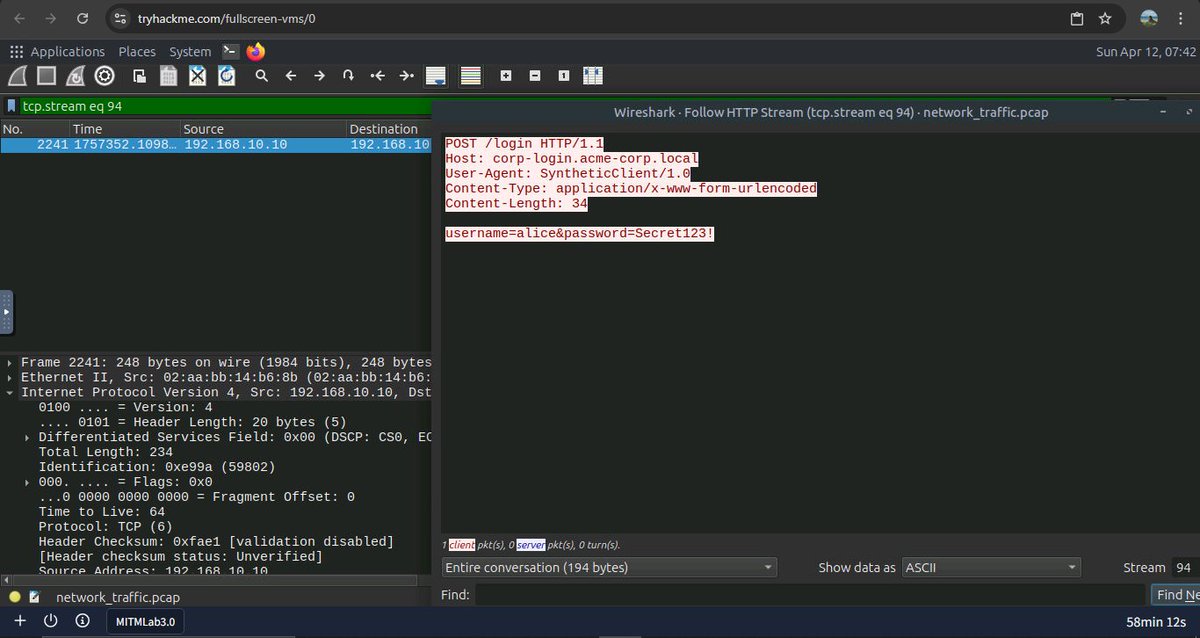
Task: Save this capture file icon
Action: point(169,76)
